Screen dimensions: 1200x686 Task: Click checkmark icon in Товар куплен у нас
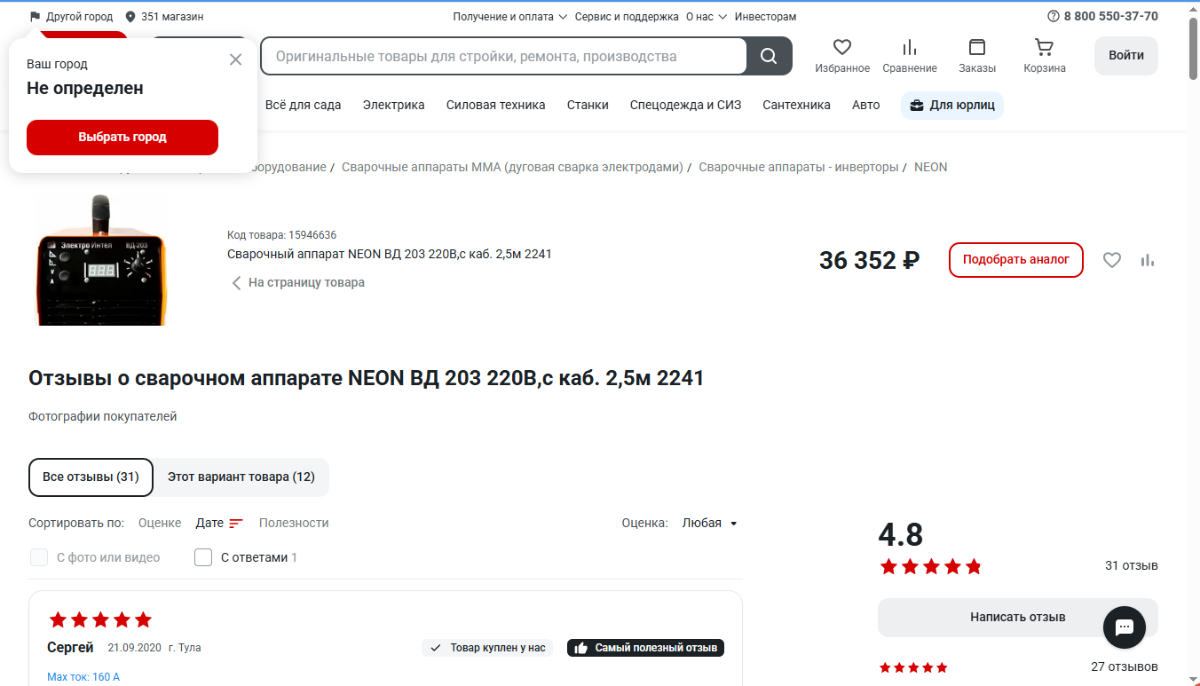[435, 648]
